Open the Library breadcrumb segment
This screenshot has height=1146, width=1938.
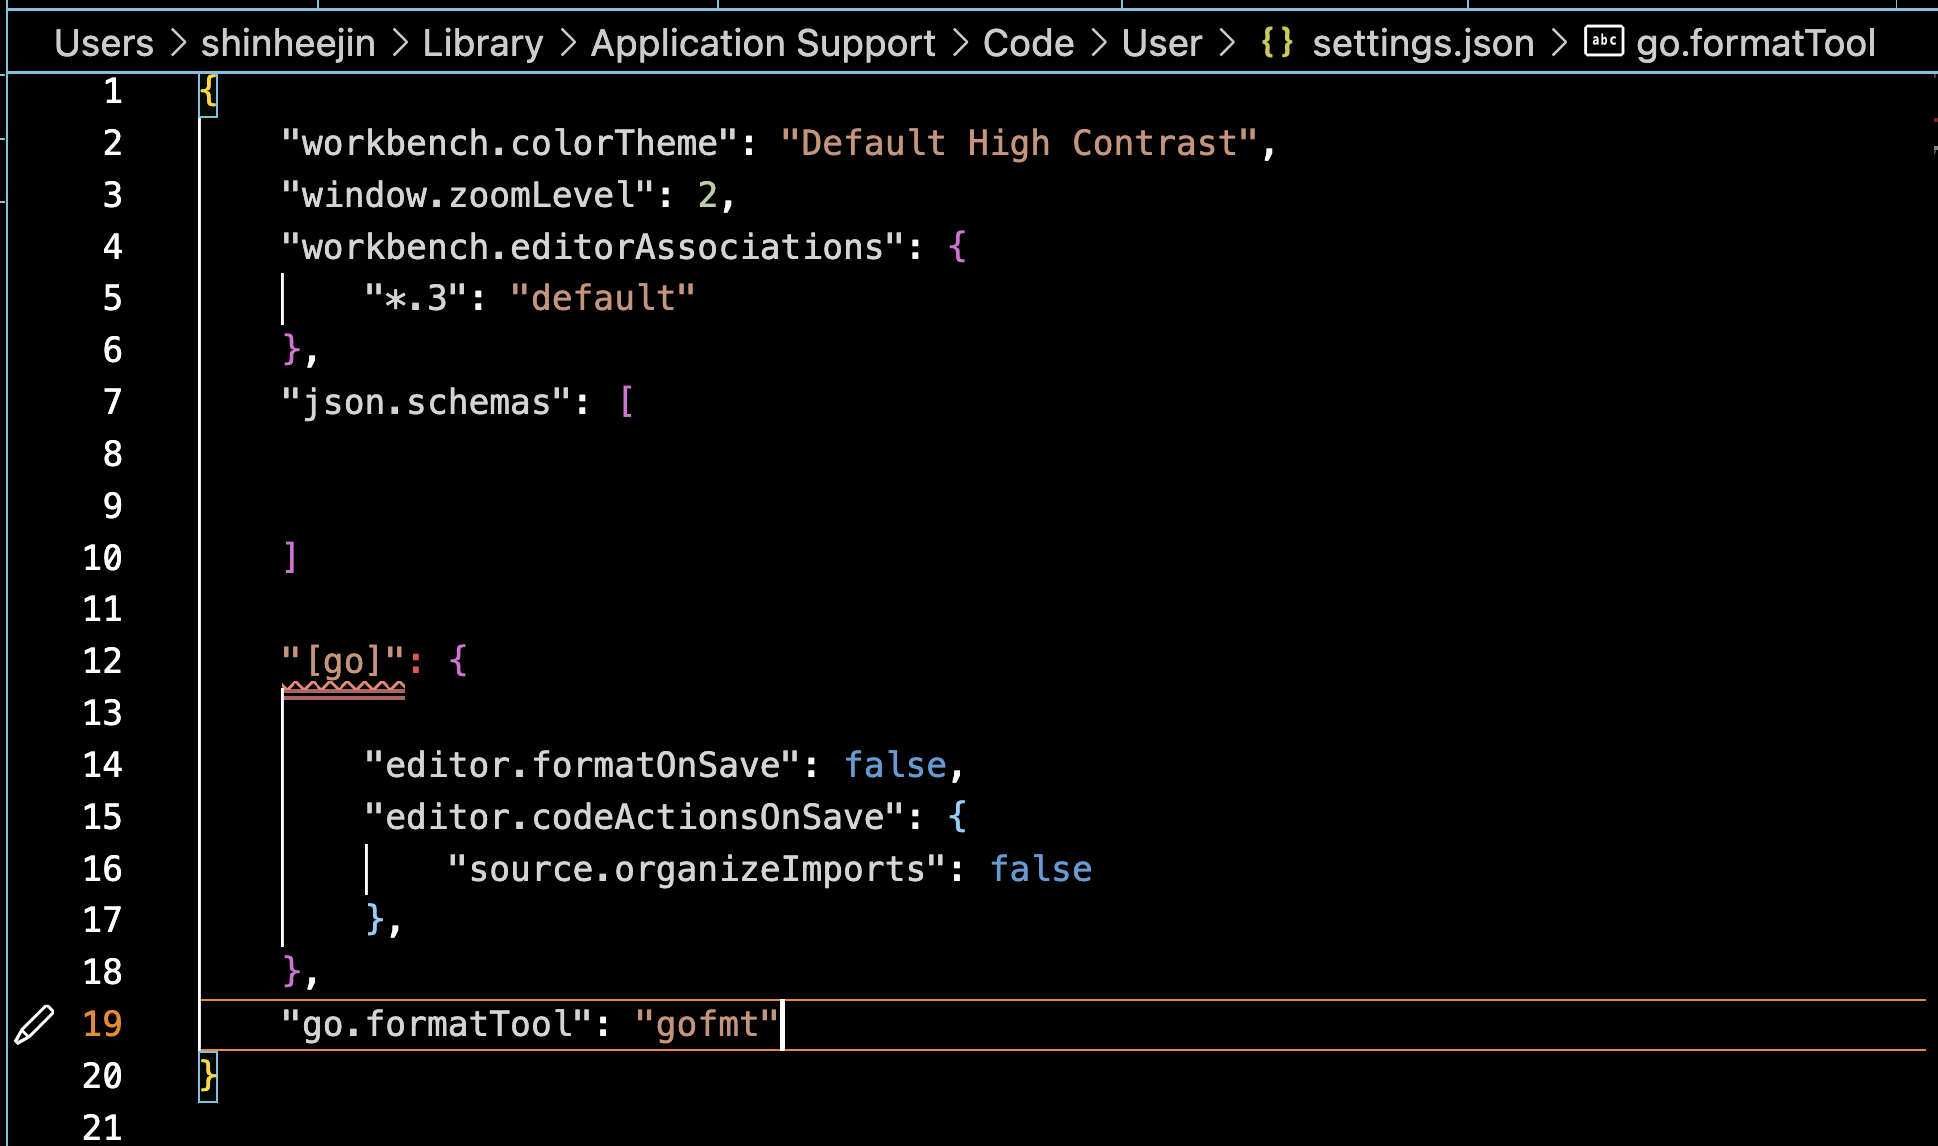[x=483, y=43]
